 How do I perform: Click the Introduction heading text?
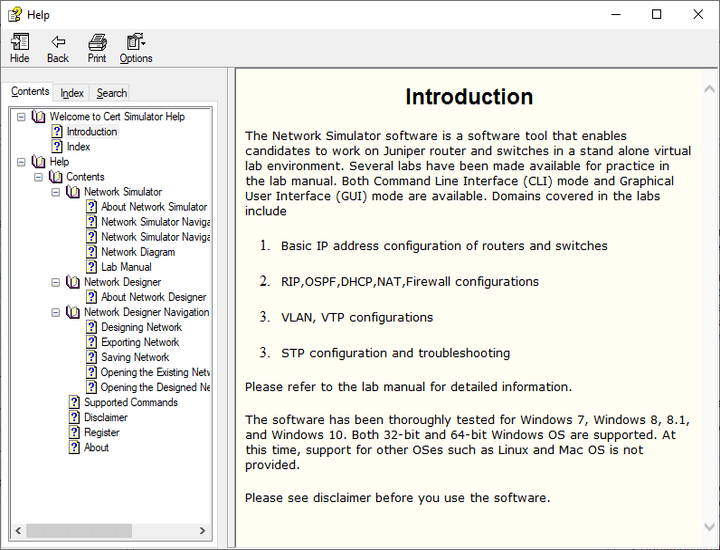[x=469, y=97]
